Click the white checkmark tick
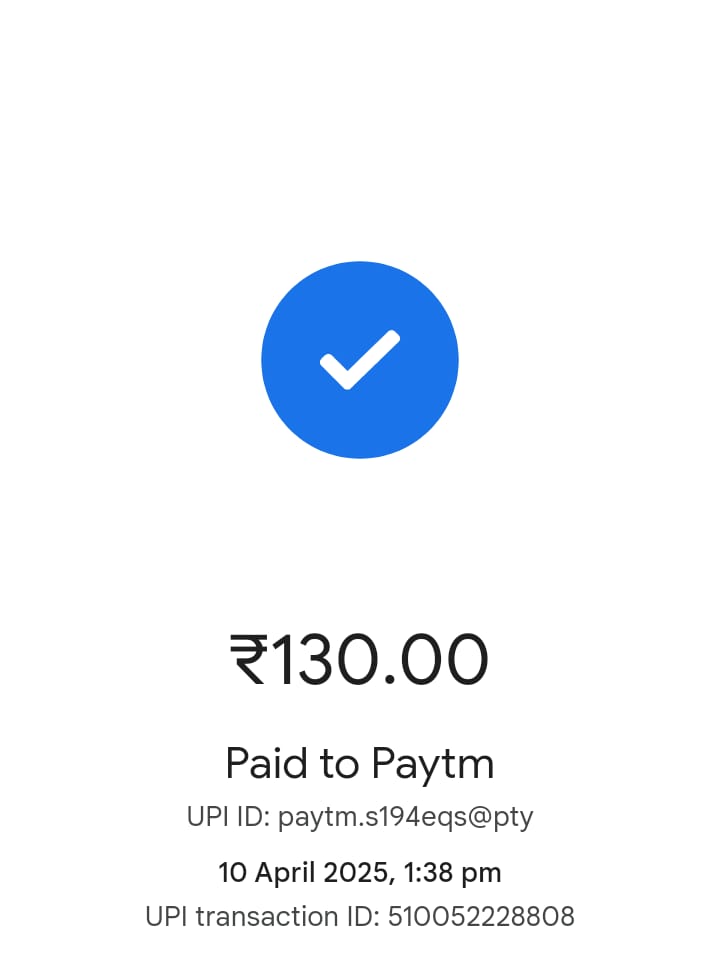 tap(360, 360)
